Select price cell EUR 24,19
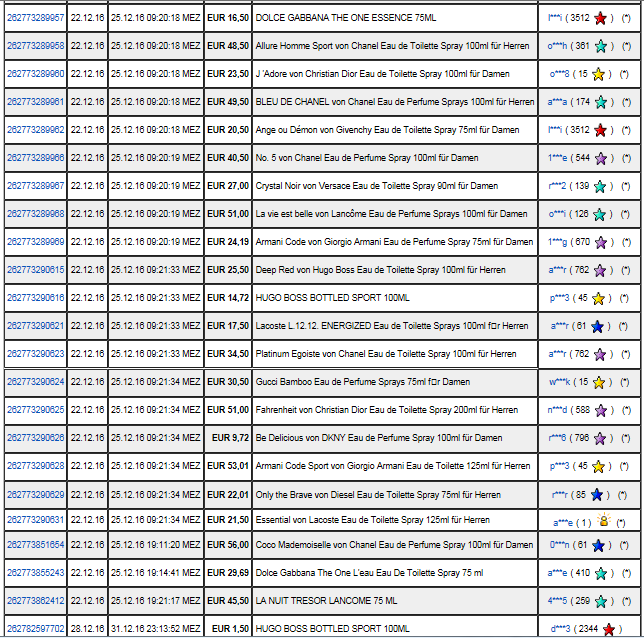This screenshot has width=644, height=638. click(x=228, y=242)
